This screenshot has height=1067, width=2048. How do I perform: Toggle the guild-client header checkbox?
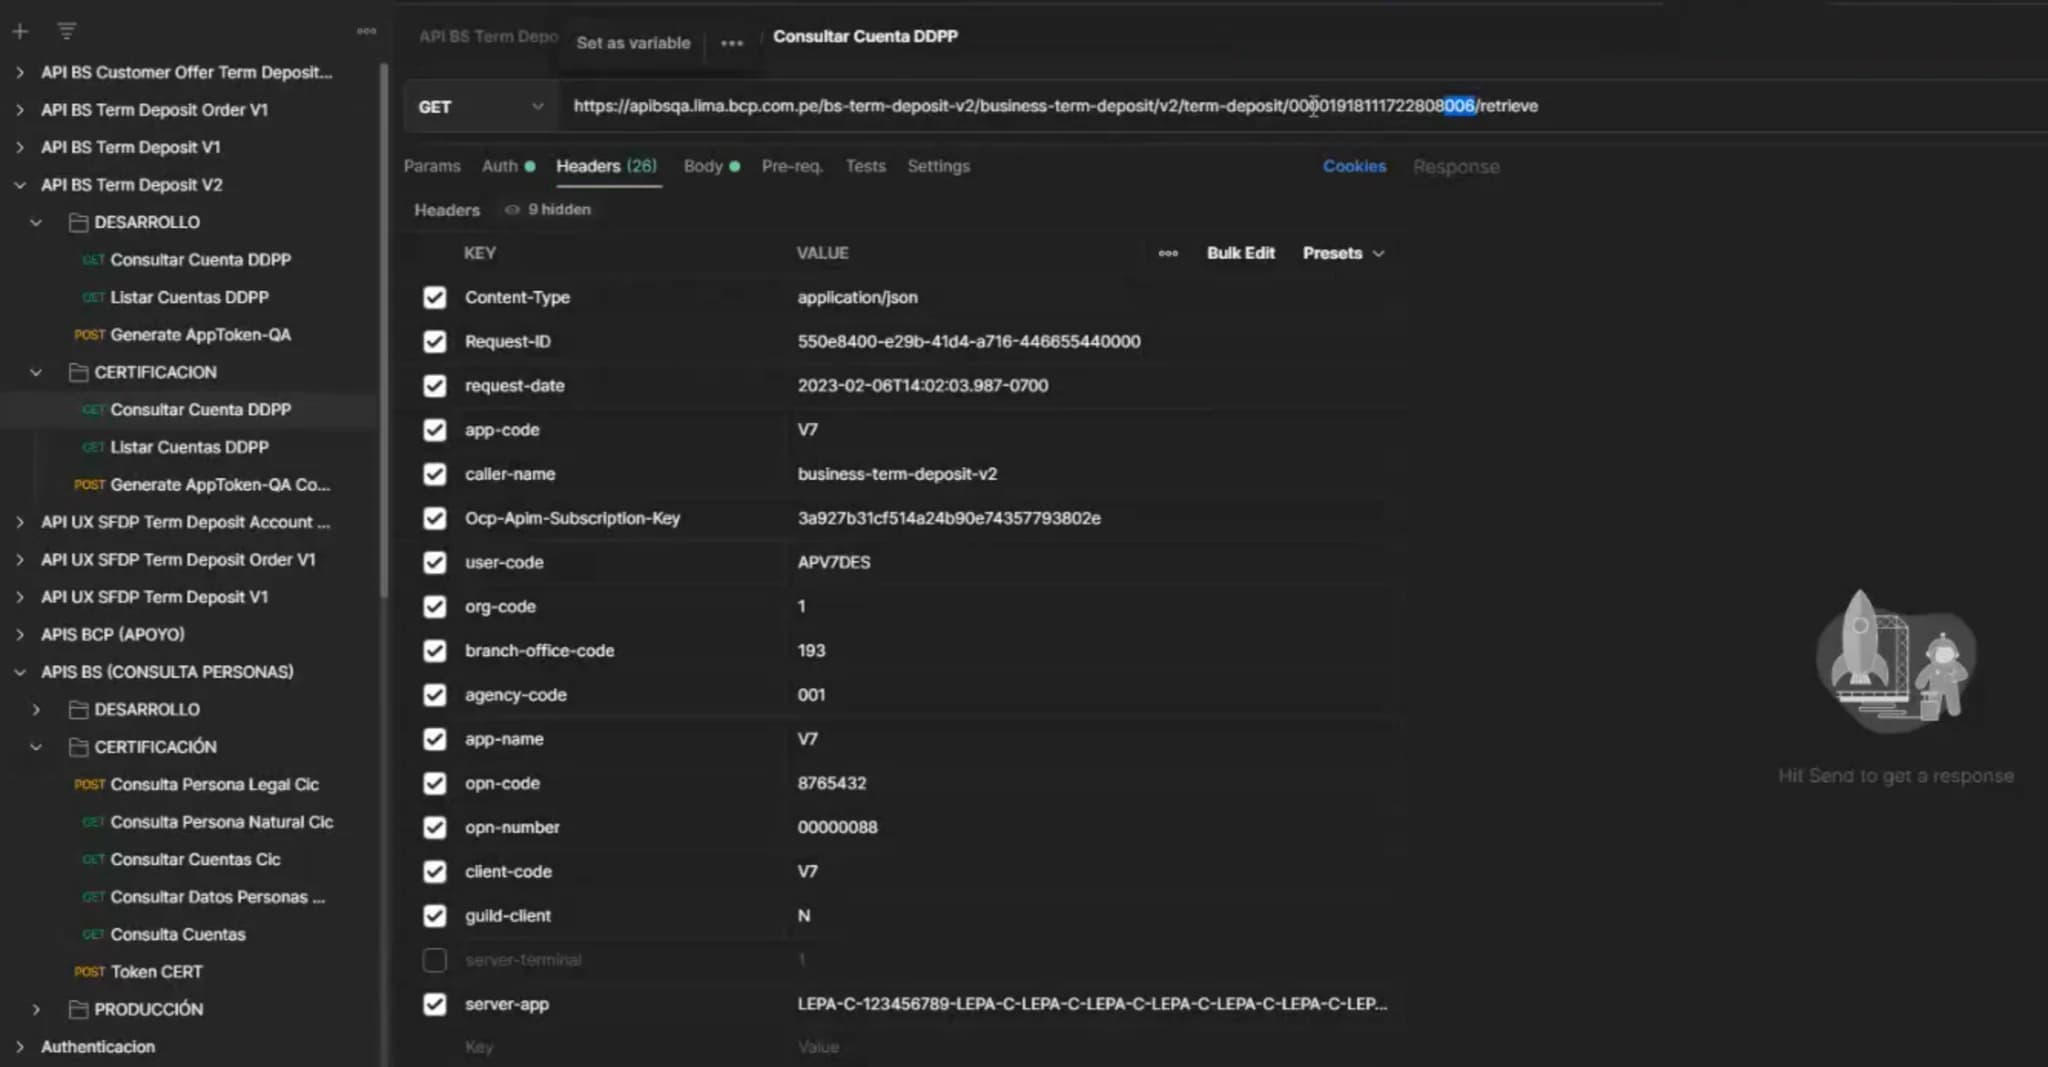[434, 916]
